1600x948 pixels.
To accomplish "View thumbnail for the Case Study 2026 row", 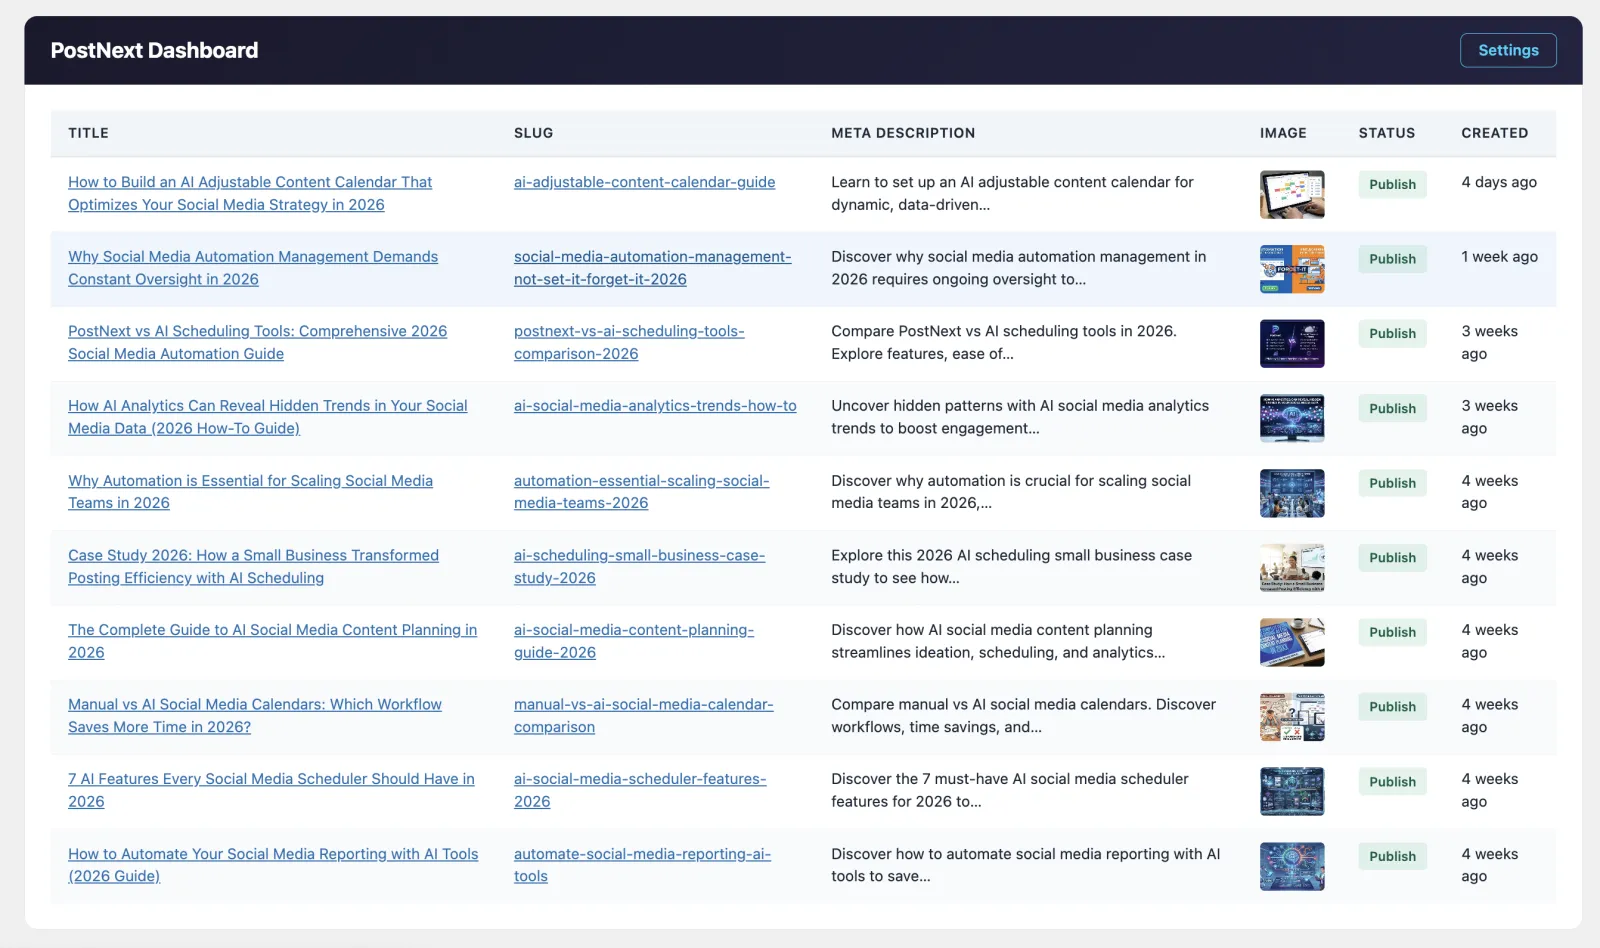I will pyautogui.click(x=1292, y=567).
